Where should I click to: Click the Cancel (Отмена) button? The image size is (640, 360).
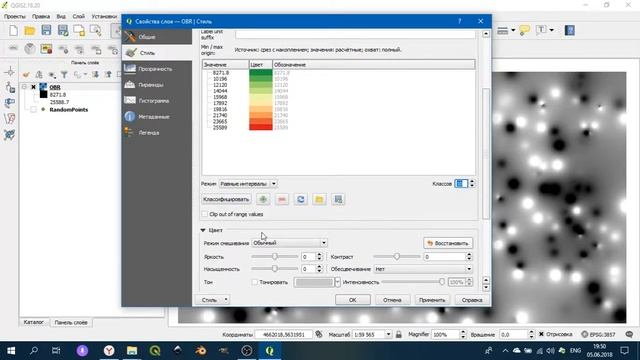[x=392, y=300]
